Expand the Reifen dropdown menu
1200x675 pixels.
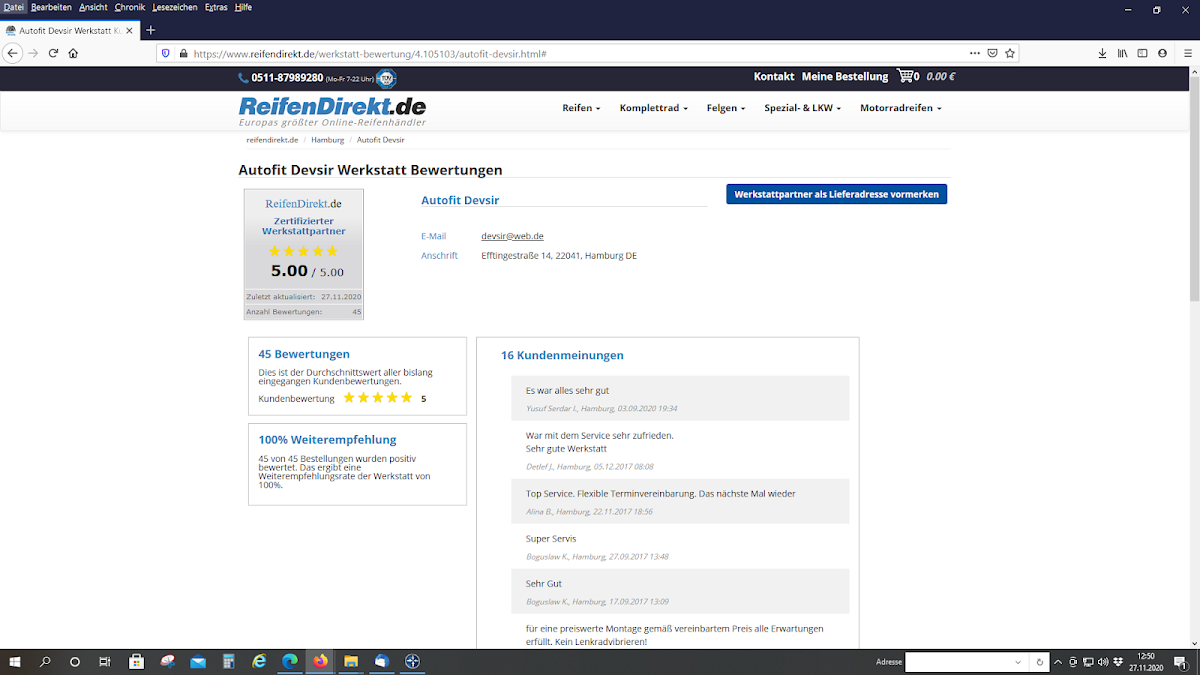coord(581,108)
